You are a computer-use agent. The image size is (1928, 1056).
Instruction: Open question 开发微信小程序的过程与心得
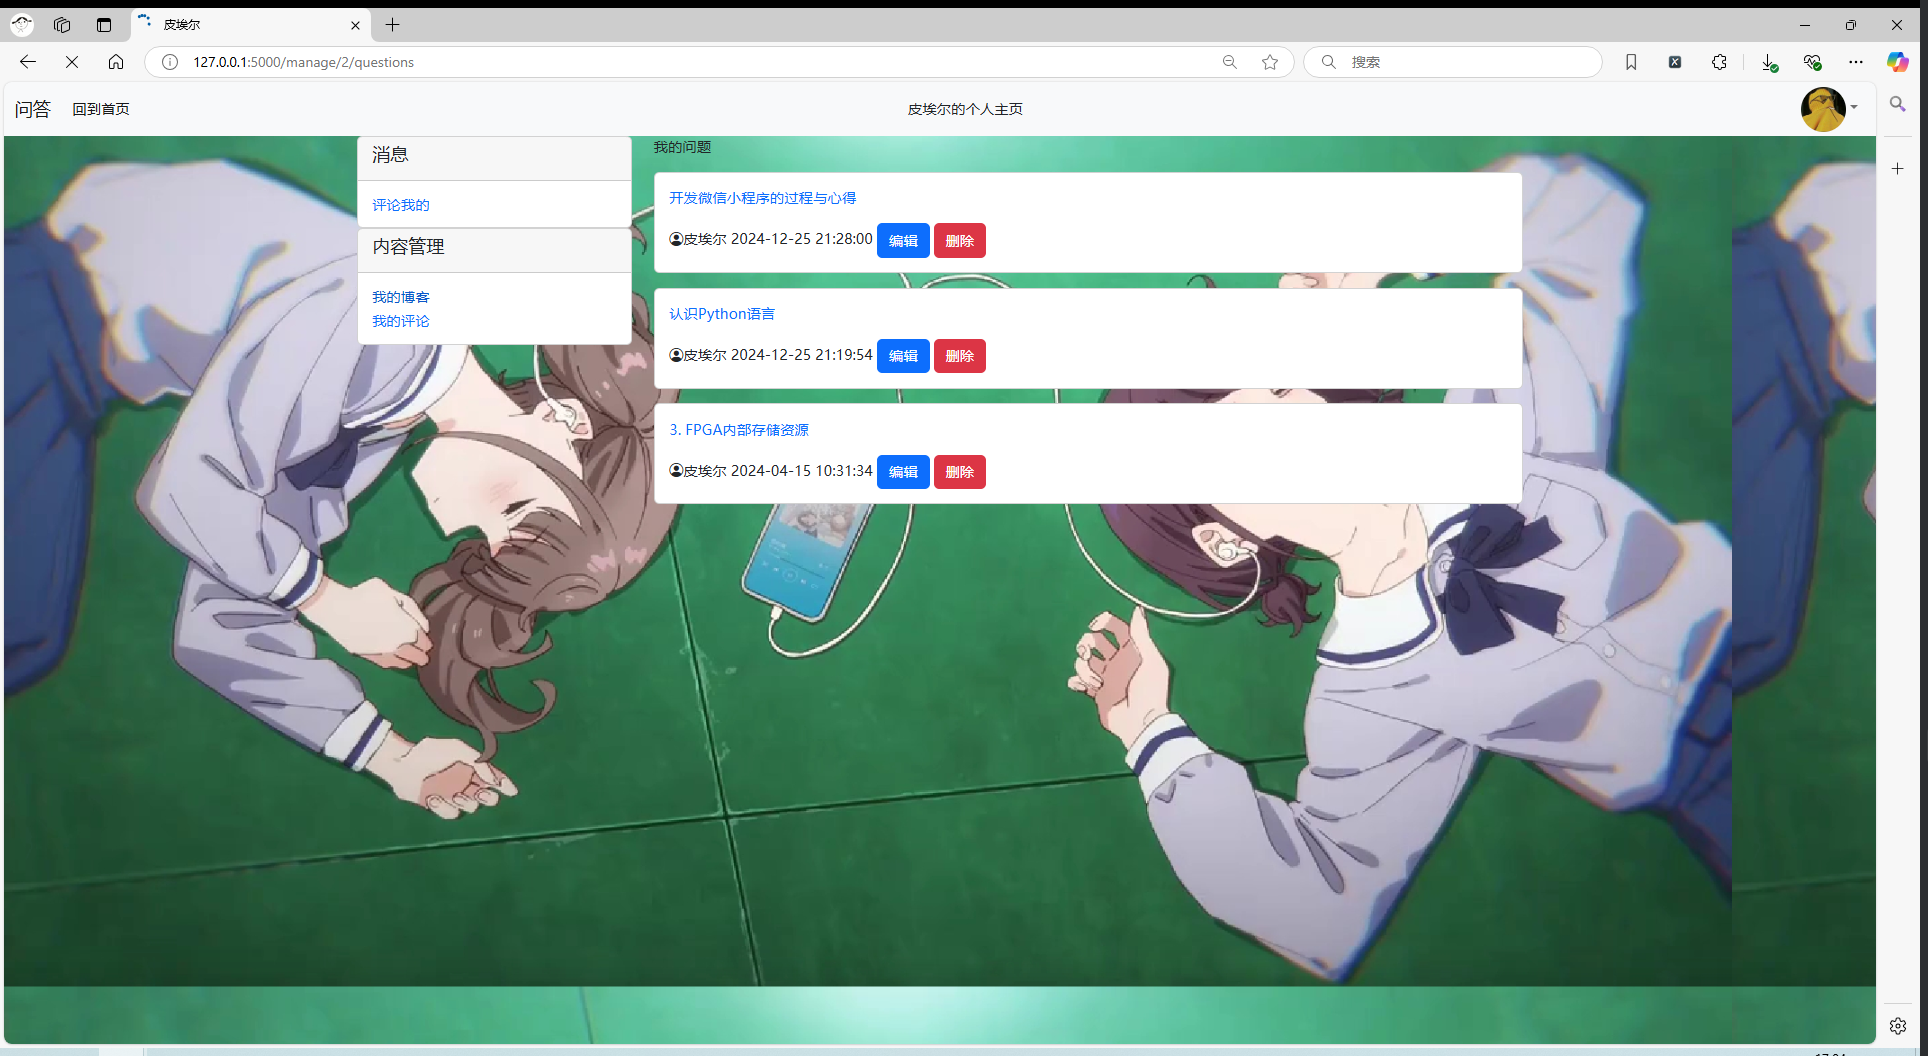[763, 198]
